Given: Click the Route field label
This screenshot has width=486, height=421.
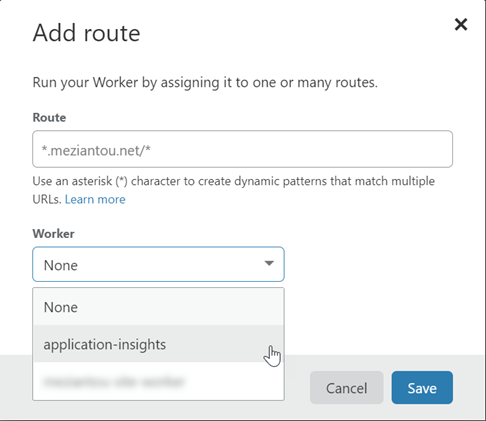Looking at the screenshot, I should (49, 118).
